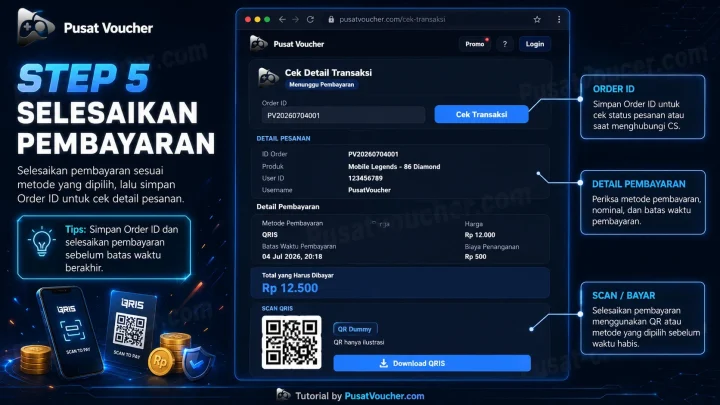Click the download arrow icon on Download QRIS

(383, 363)
